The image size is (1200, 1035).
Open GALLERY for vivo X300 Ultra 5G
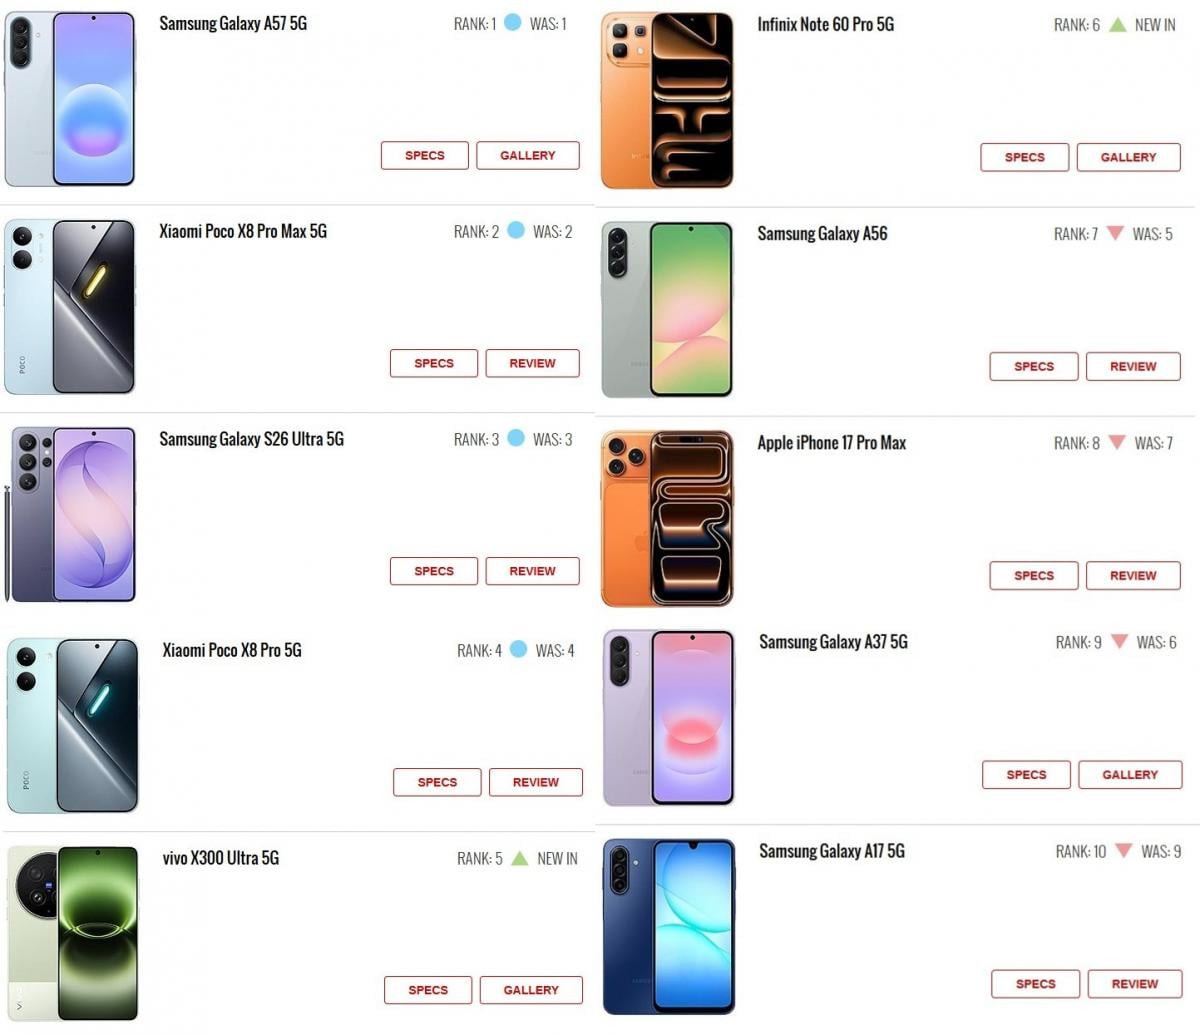(x=531, y=990)
